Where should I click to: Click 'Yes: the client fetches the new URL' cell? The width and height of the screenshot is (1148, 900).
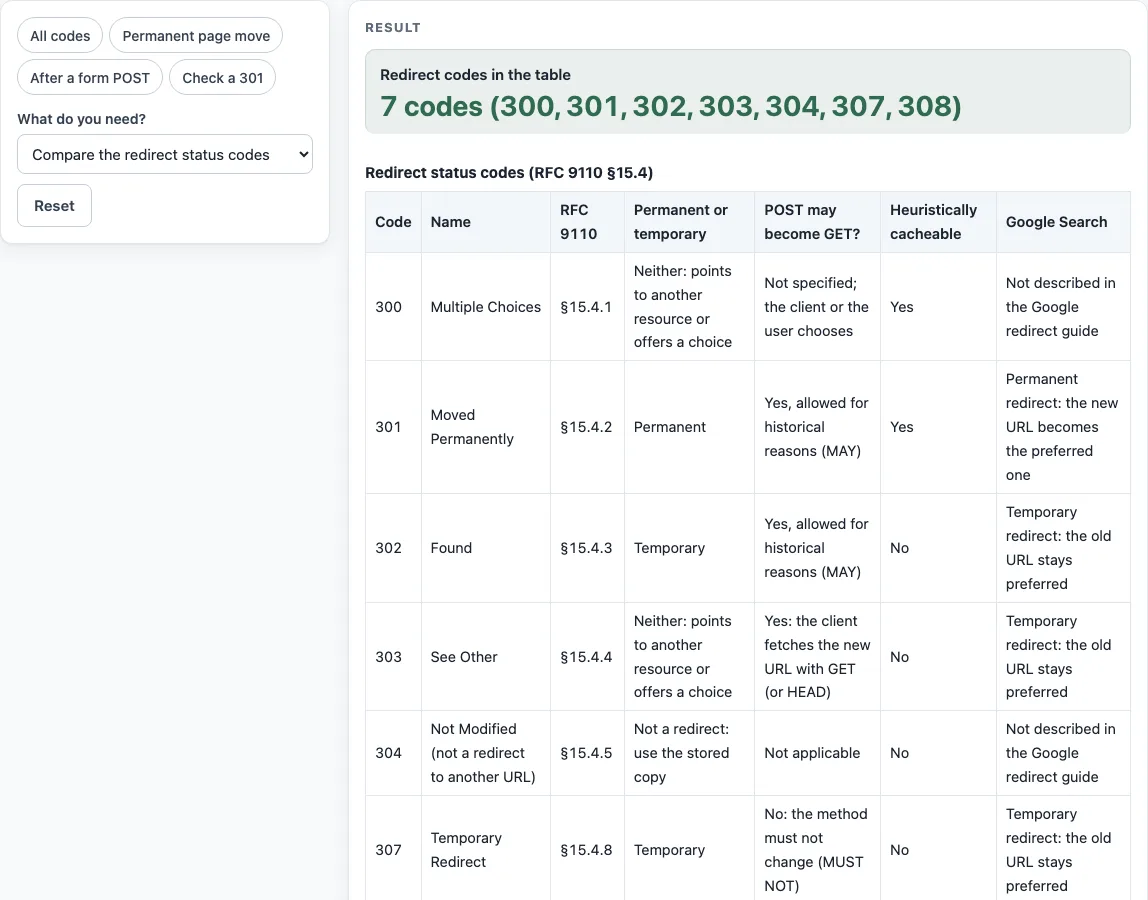click(x=817, y=657)
